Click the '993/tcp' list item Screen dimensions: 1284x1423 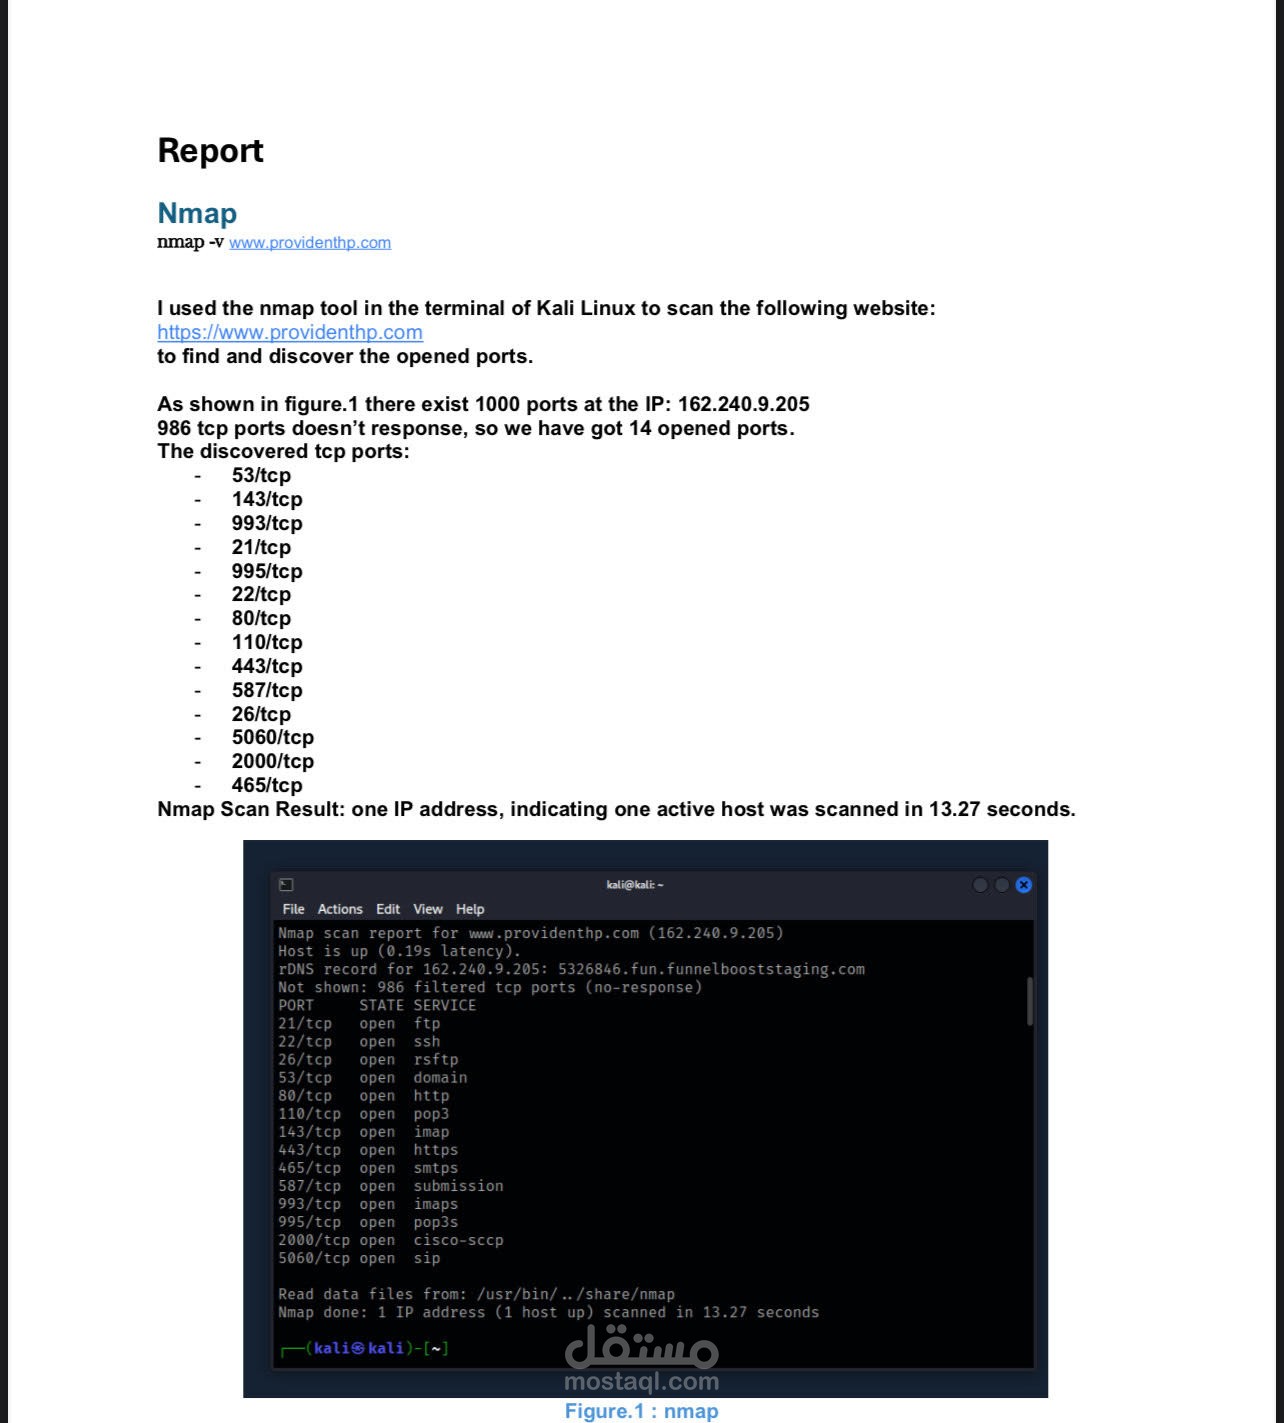[x=267, y=523]
